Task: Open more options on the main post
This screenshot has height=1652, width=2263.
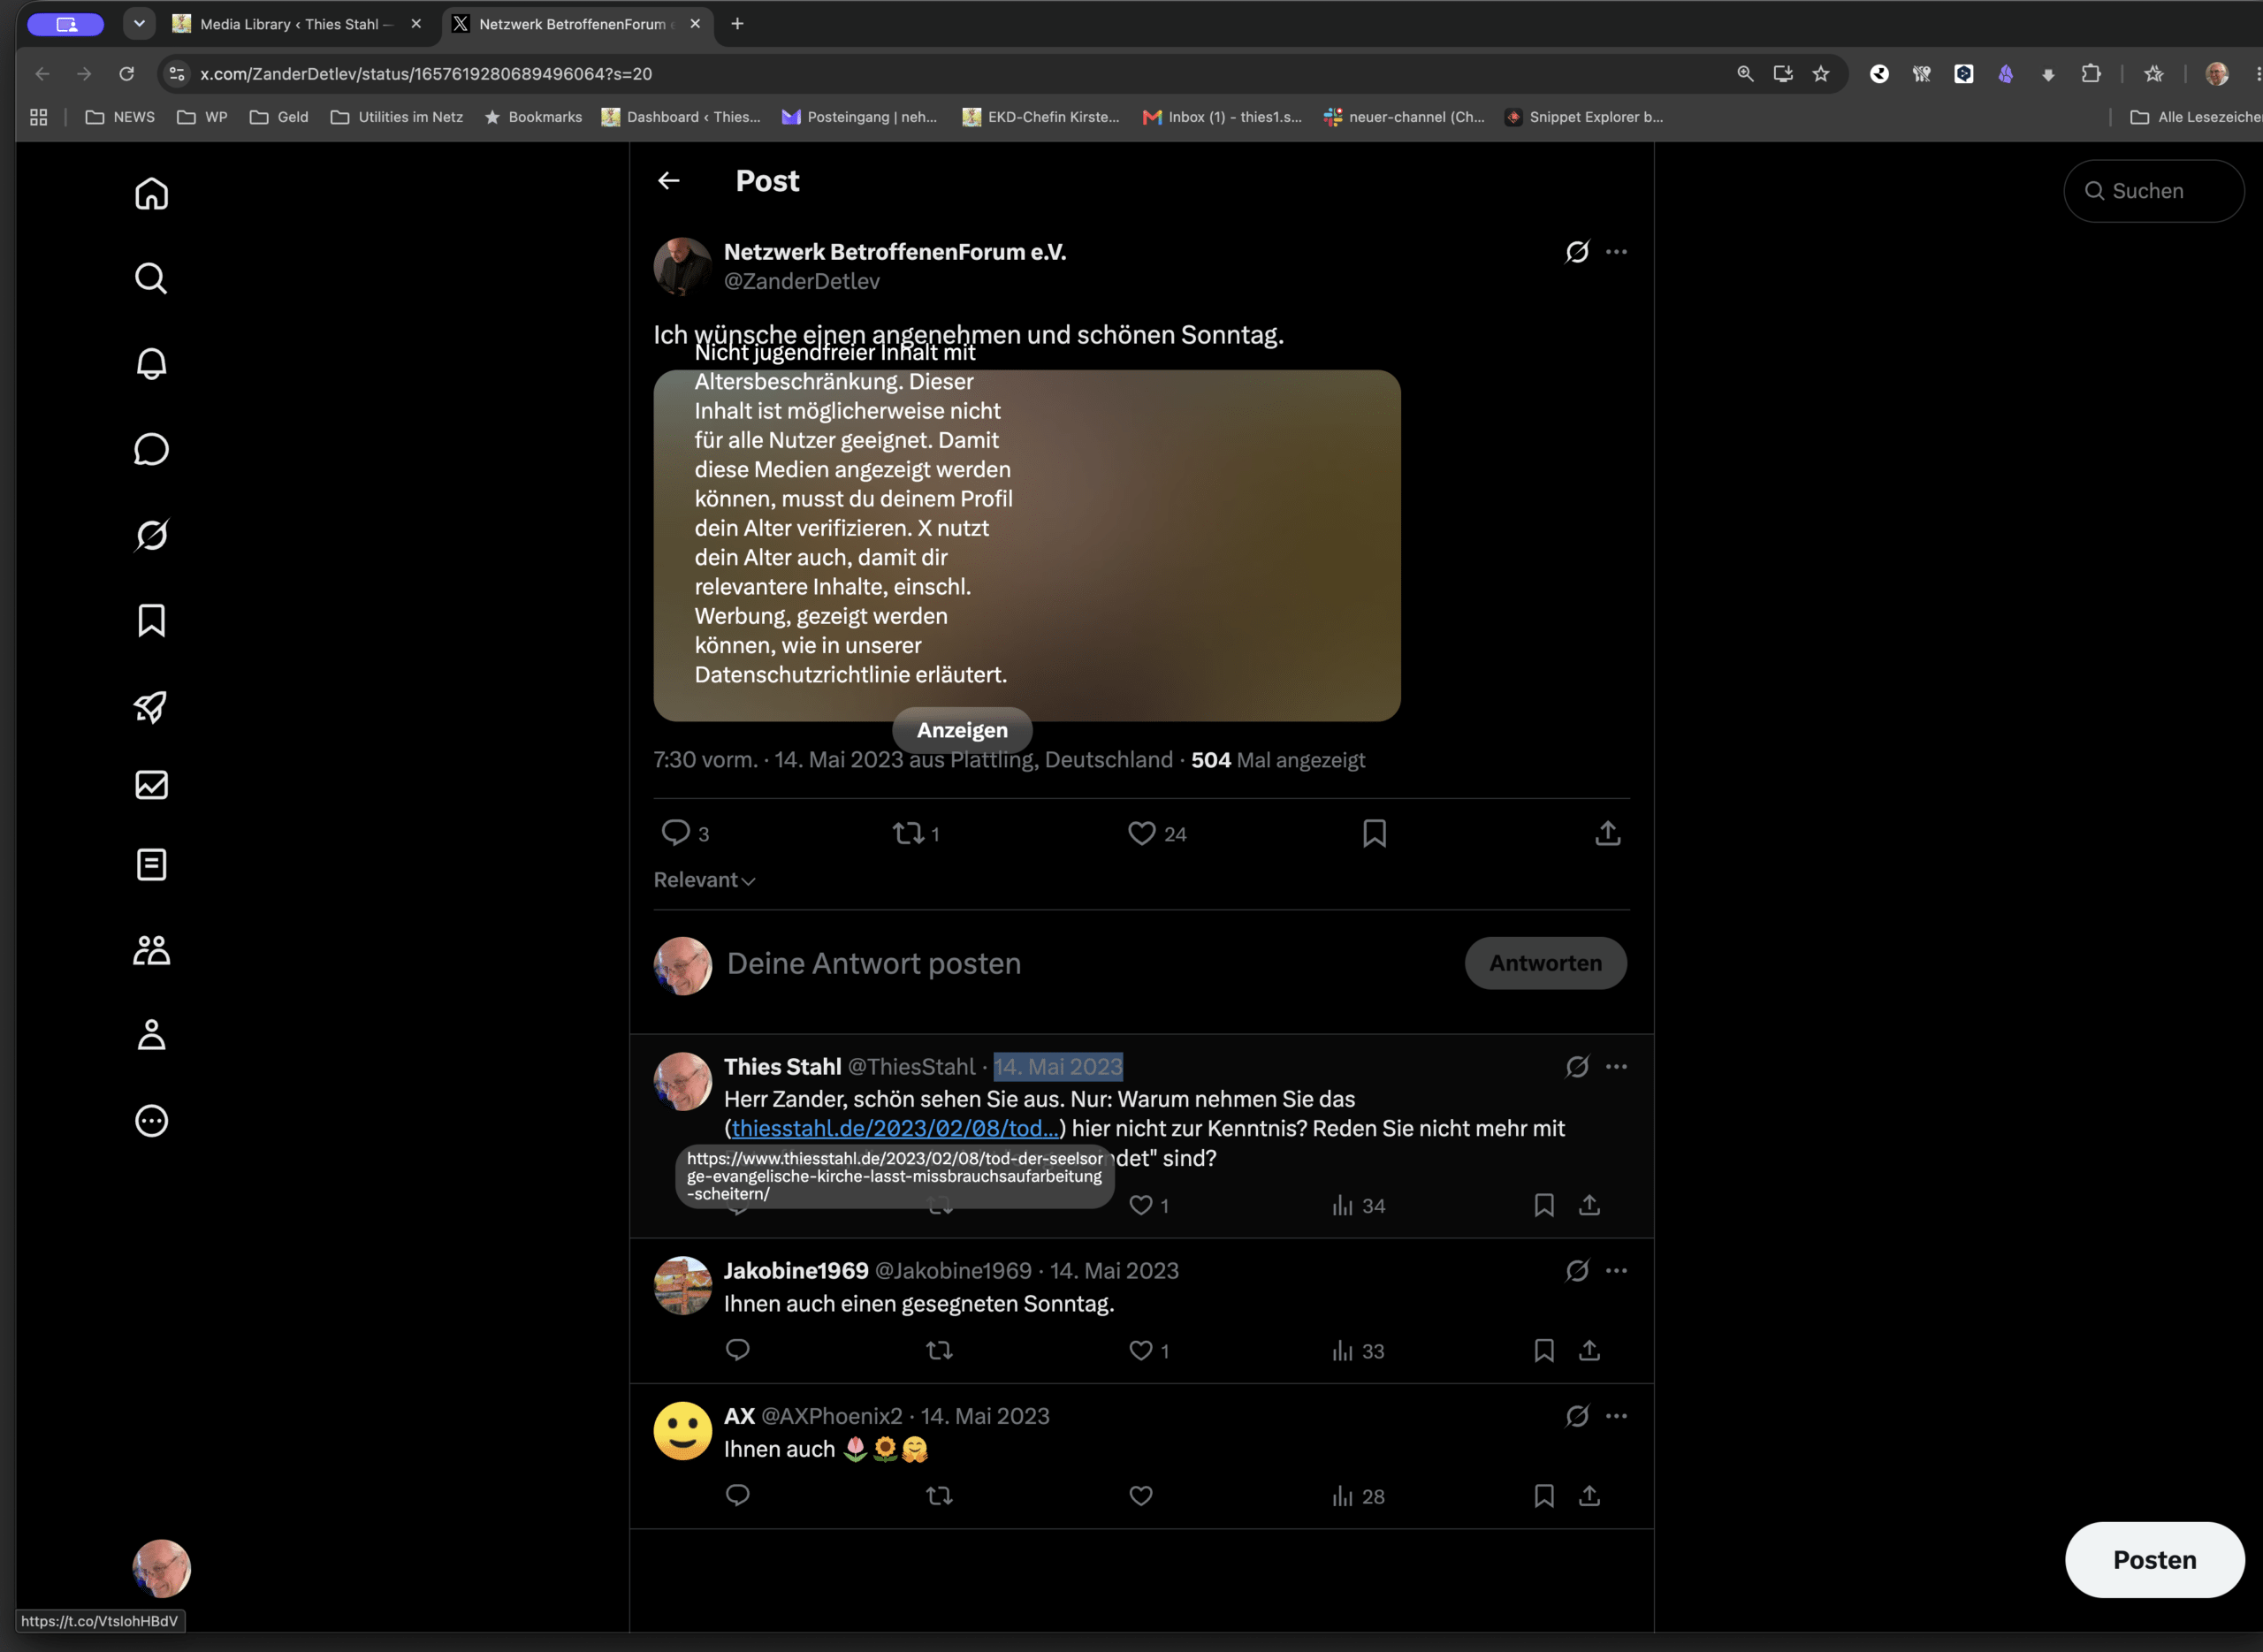Action: point(1616,252)
